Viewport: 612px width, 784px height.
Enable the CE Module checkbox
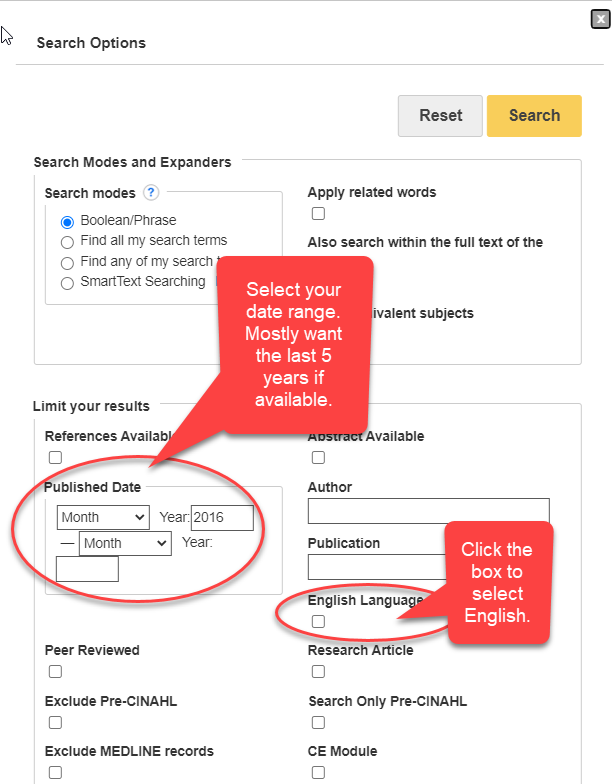tap(318, 772)
